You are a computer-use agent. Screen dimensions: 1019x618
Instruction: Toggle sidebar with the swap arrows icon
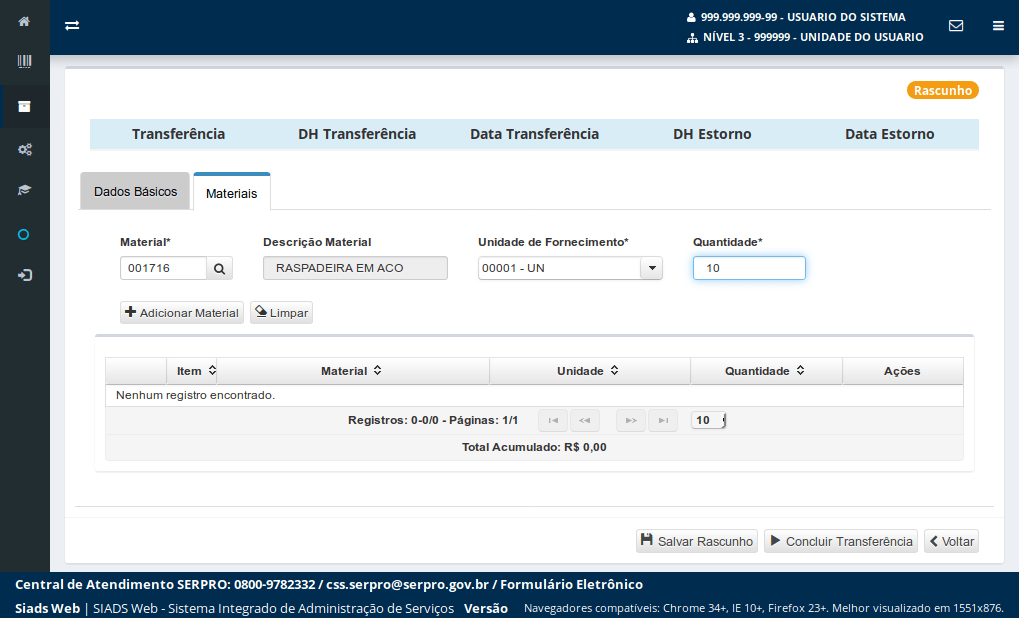click(x=72, y=25)
